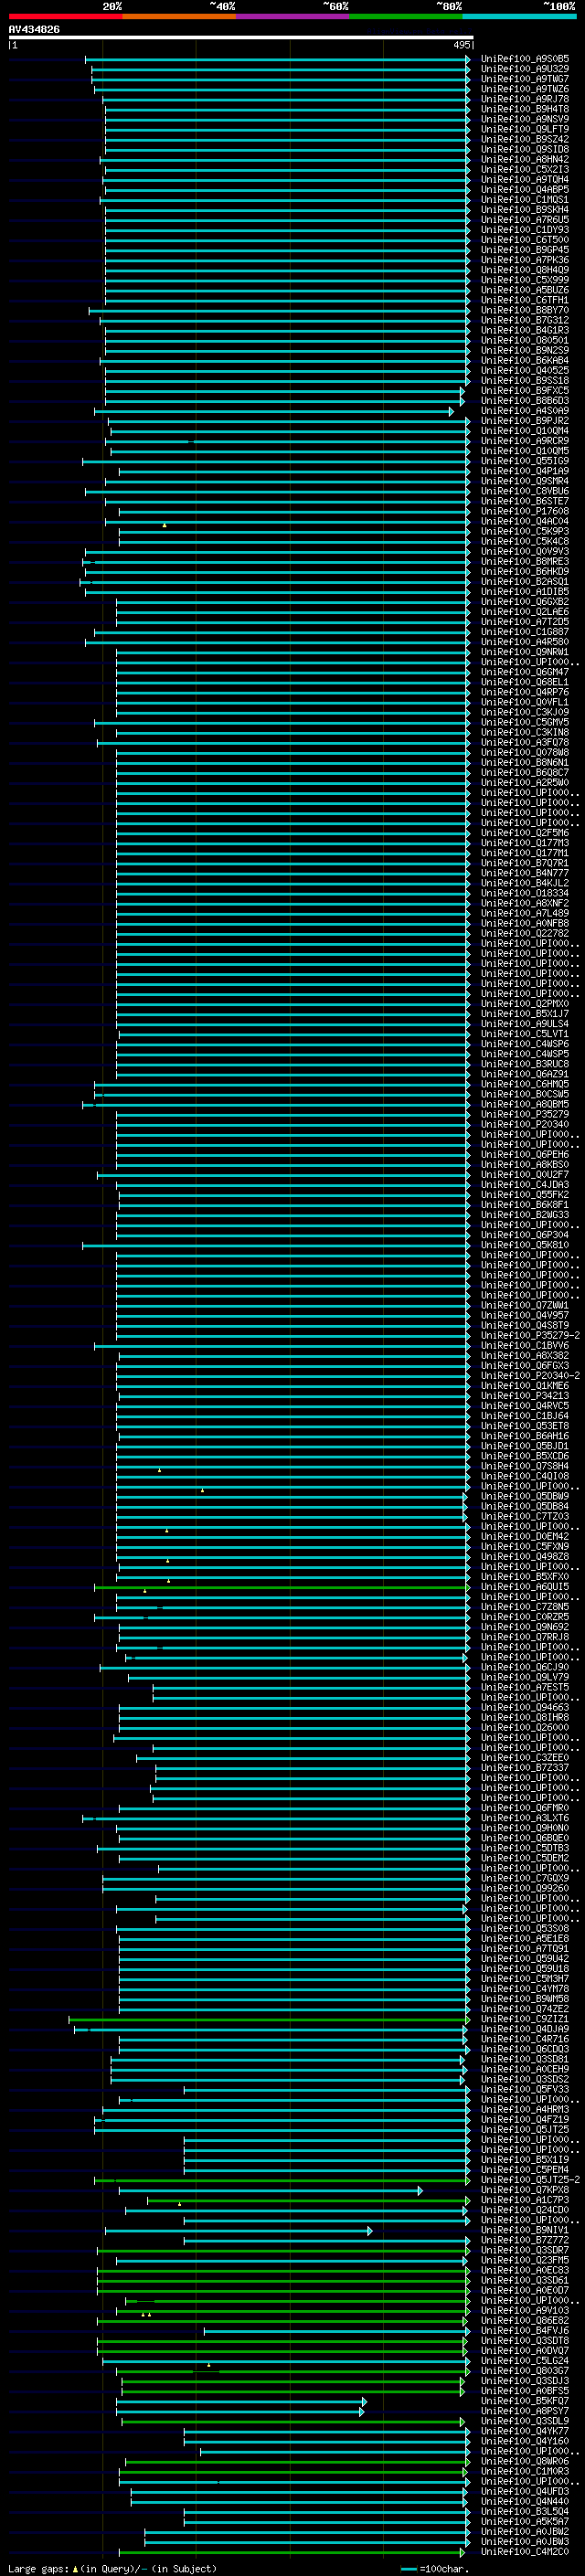
Task: Select the UniRef100_C4M2C0 label
Action: [x=525, y=2552]
